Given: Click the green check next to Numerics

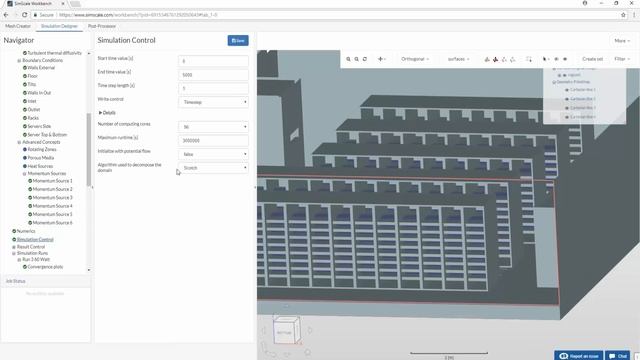Looking at the screenshot, I should coord(14,231).
